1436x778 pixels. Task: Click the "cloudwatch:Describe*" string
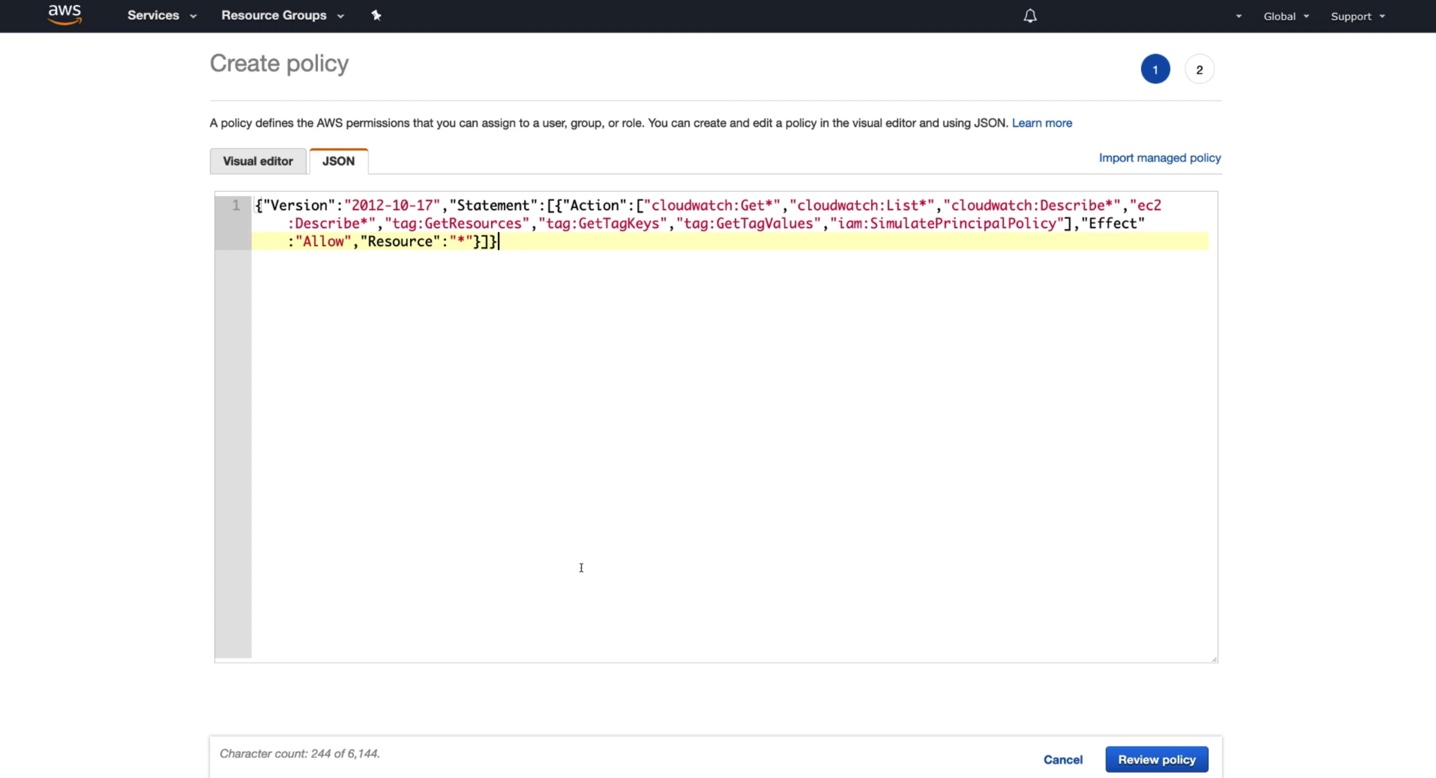tap(1032, 205)
